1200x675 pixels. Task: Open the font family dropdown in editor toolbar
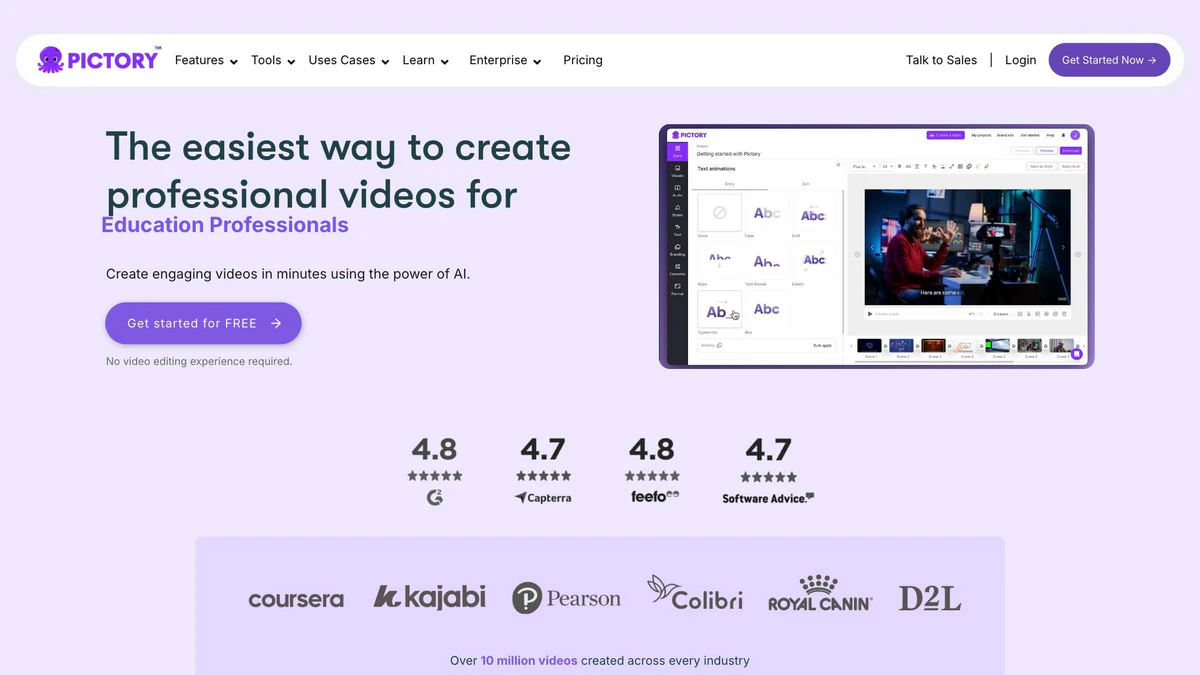(x=865, y=166)
